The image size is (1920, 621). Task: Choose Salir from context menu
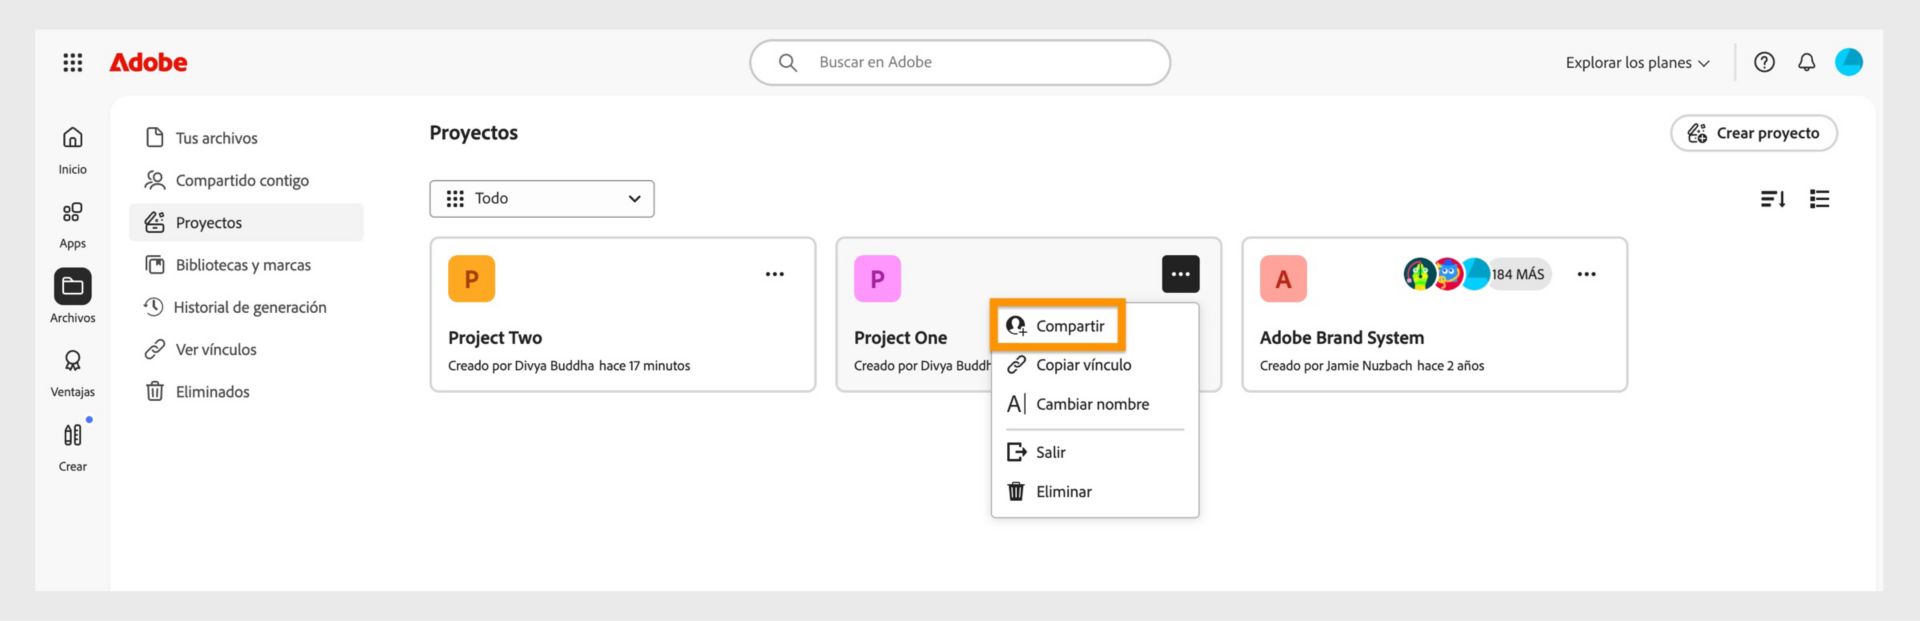(1095, 452)
